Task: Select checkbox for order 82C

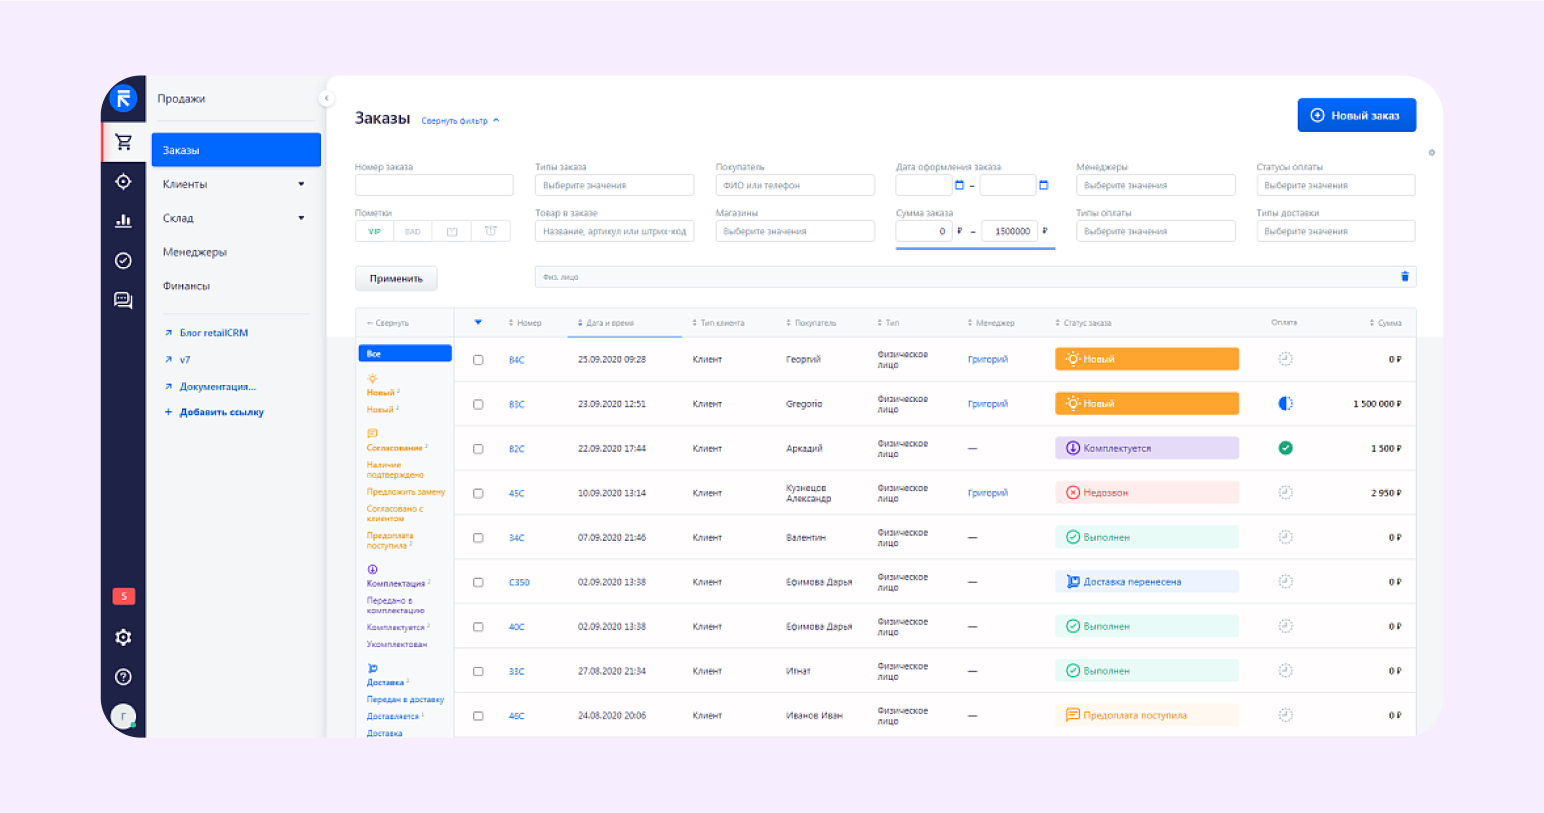Action: click(x=478, y=449)
